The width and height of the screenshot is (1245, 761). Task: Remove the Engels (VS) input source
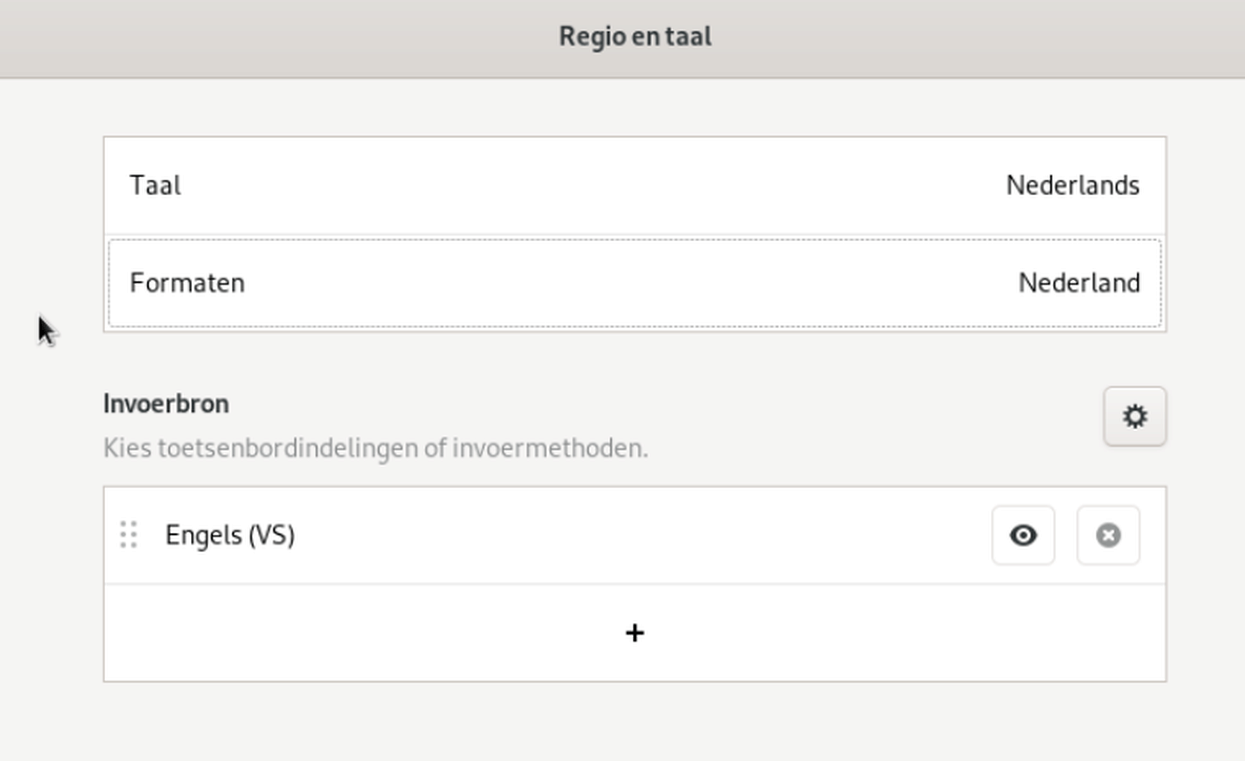coord(1108,535)
